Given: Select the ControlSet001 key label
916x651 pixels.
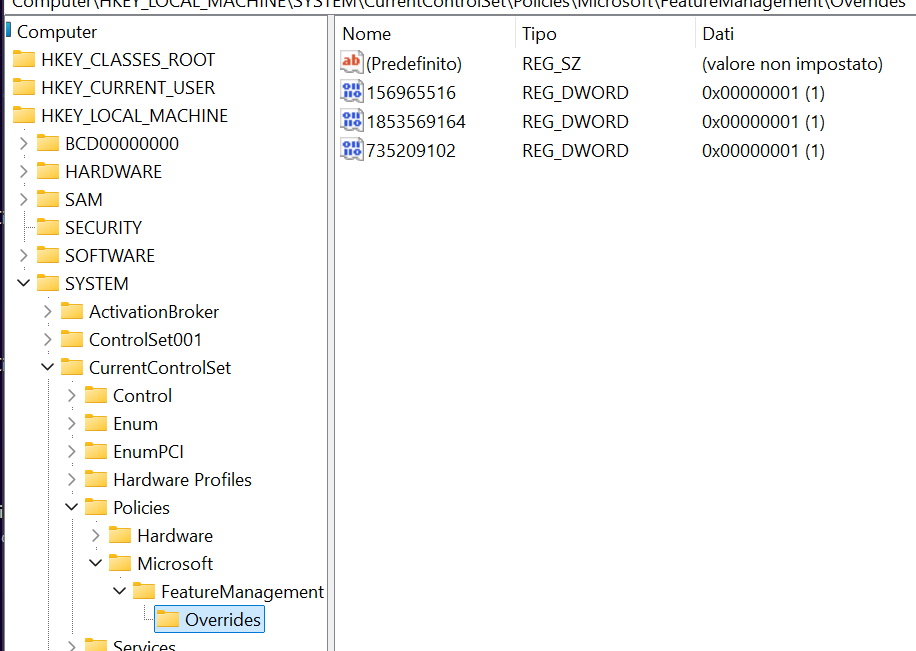Looking at the screenshot, I should coord(145,340).
